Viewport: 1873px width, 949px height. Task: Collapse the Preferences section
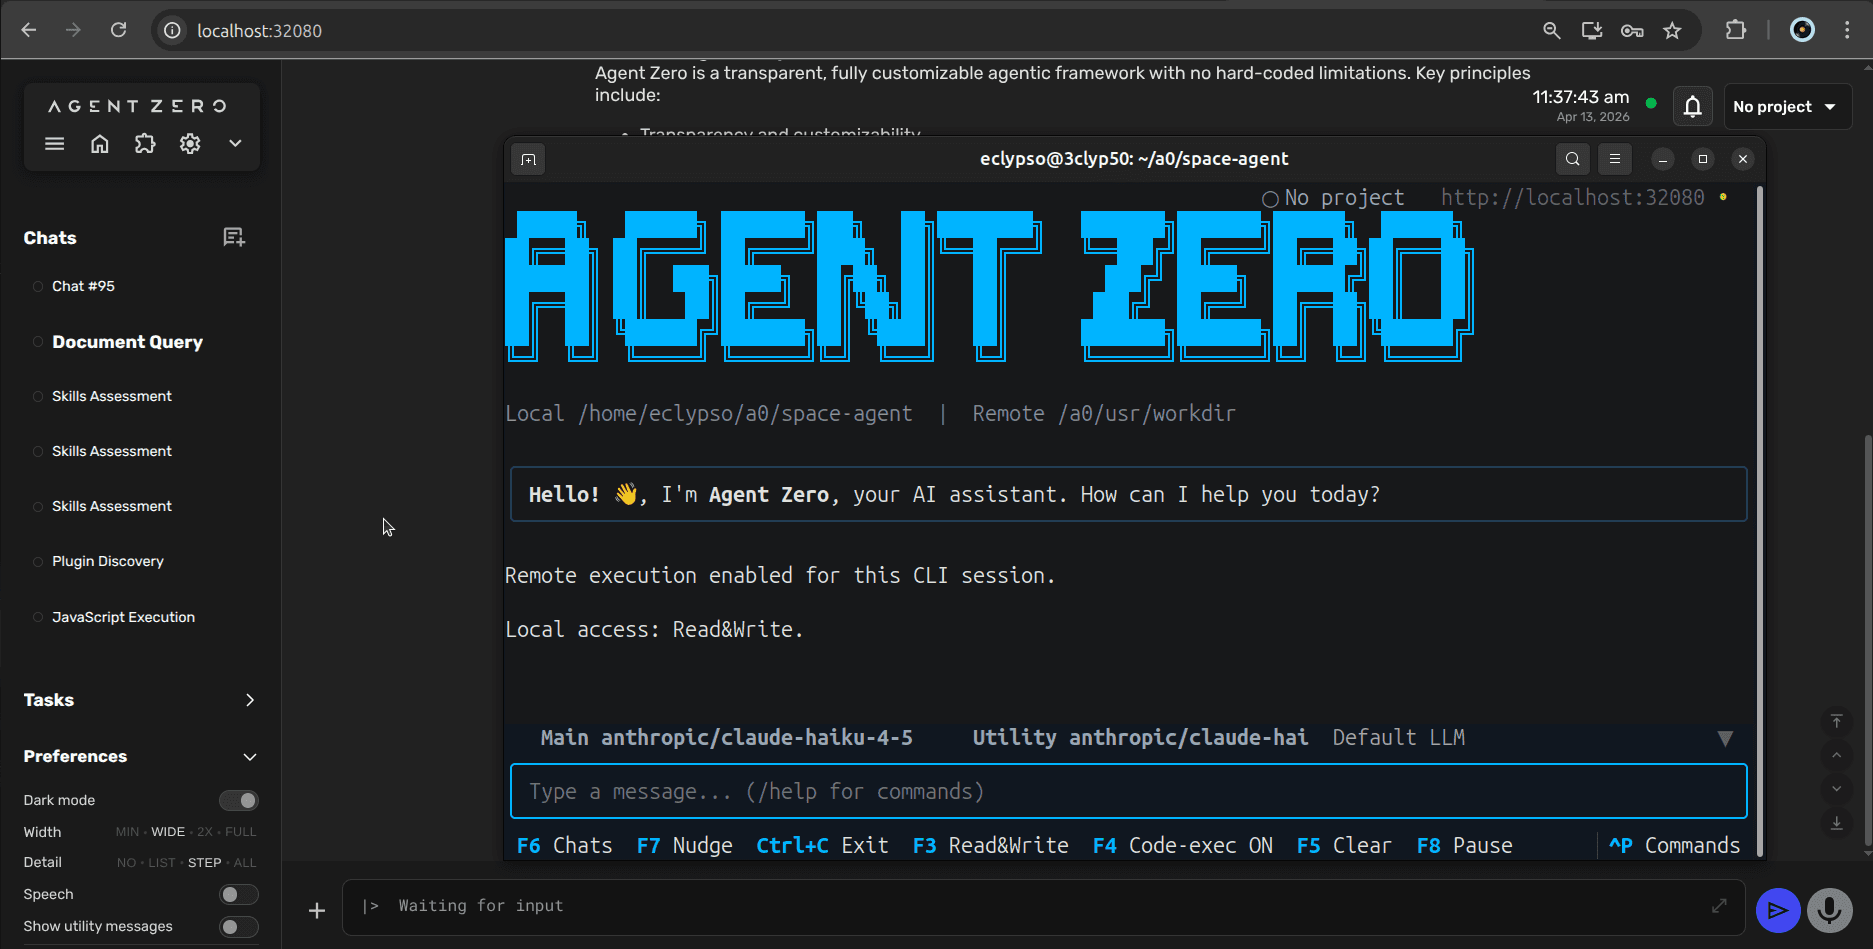(250, 757)
